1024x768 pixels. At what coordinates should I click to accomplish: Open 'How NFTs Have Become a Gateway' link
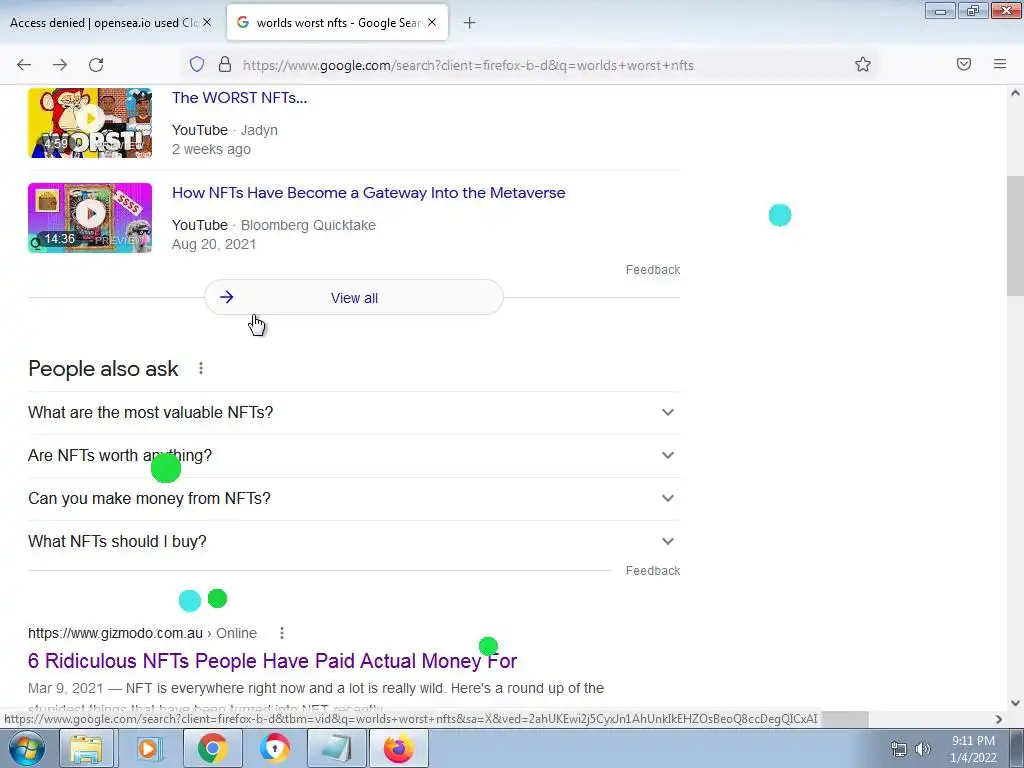pyautogui.click(x=368, y=193)
